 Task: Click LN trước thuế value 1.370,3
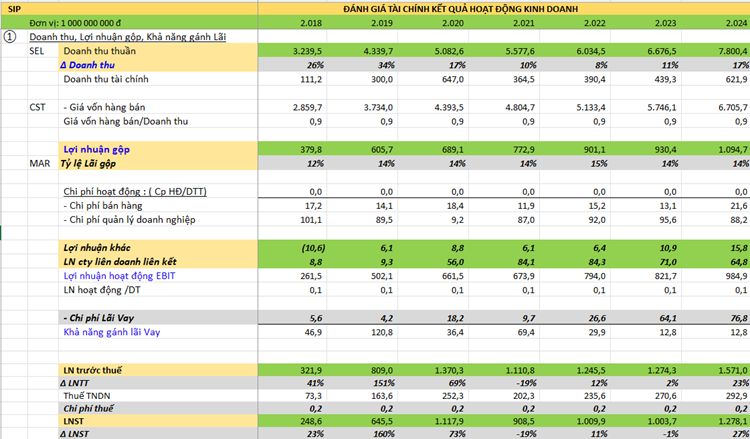[x=450, y=370]
